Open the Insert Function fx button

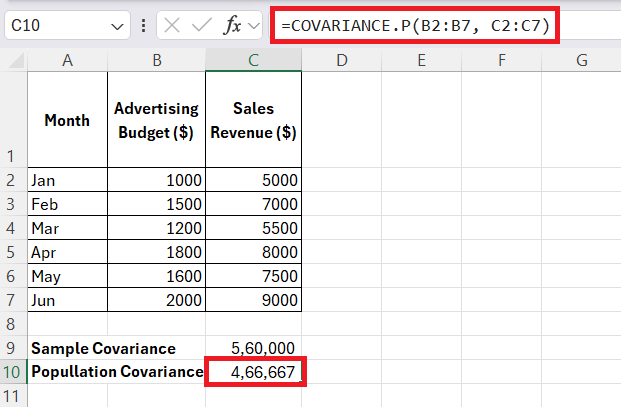(232, 26)
